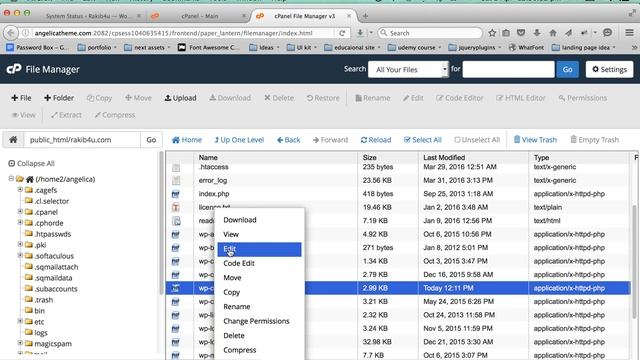The image size is (640, 360).
Task: Click the Upload toolbar button
Action: [x=180, y=98]
